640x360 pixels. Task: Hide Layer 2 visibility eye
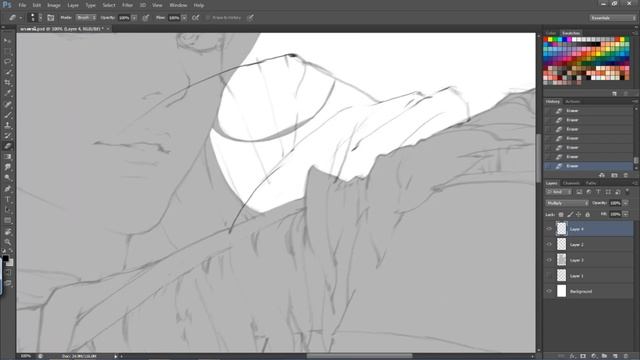[549, 244]
